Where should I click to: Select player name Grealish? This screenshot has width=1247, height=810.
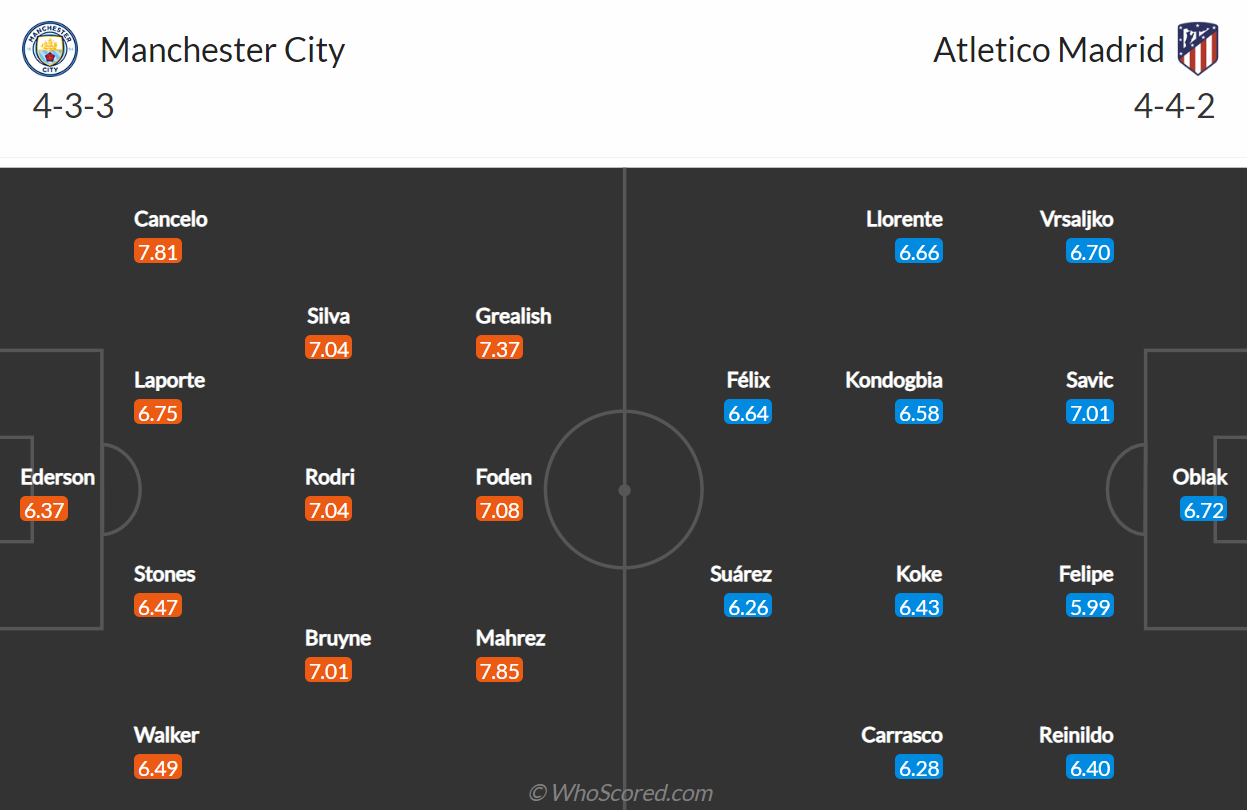[x=514, y=316]
